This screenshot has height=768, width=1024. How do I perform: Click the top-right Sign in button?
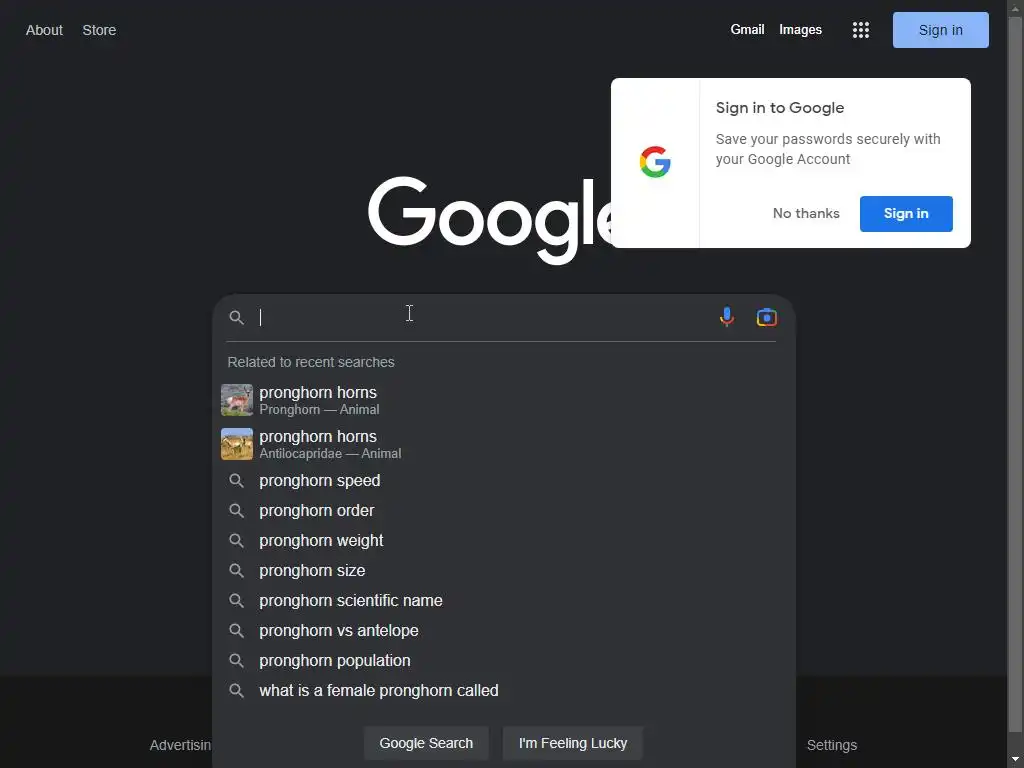tap(940, 30)
